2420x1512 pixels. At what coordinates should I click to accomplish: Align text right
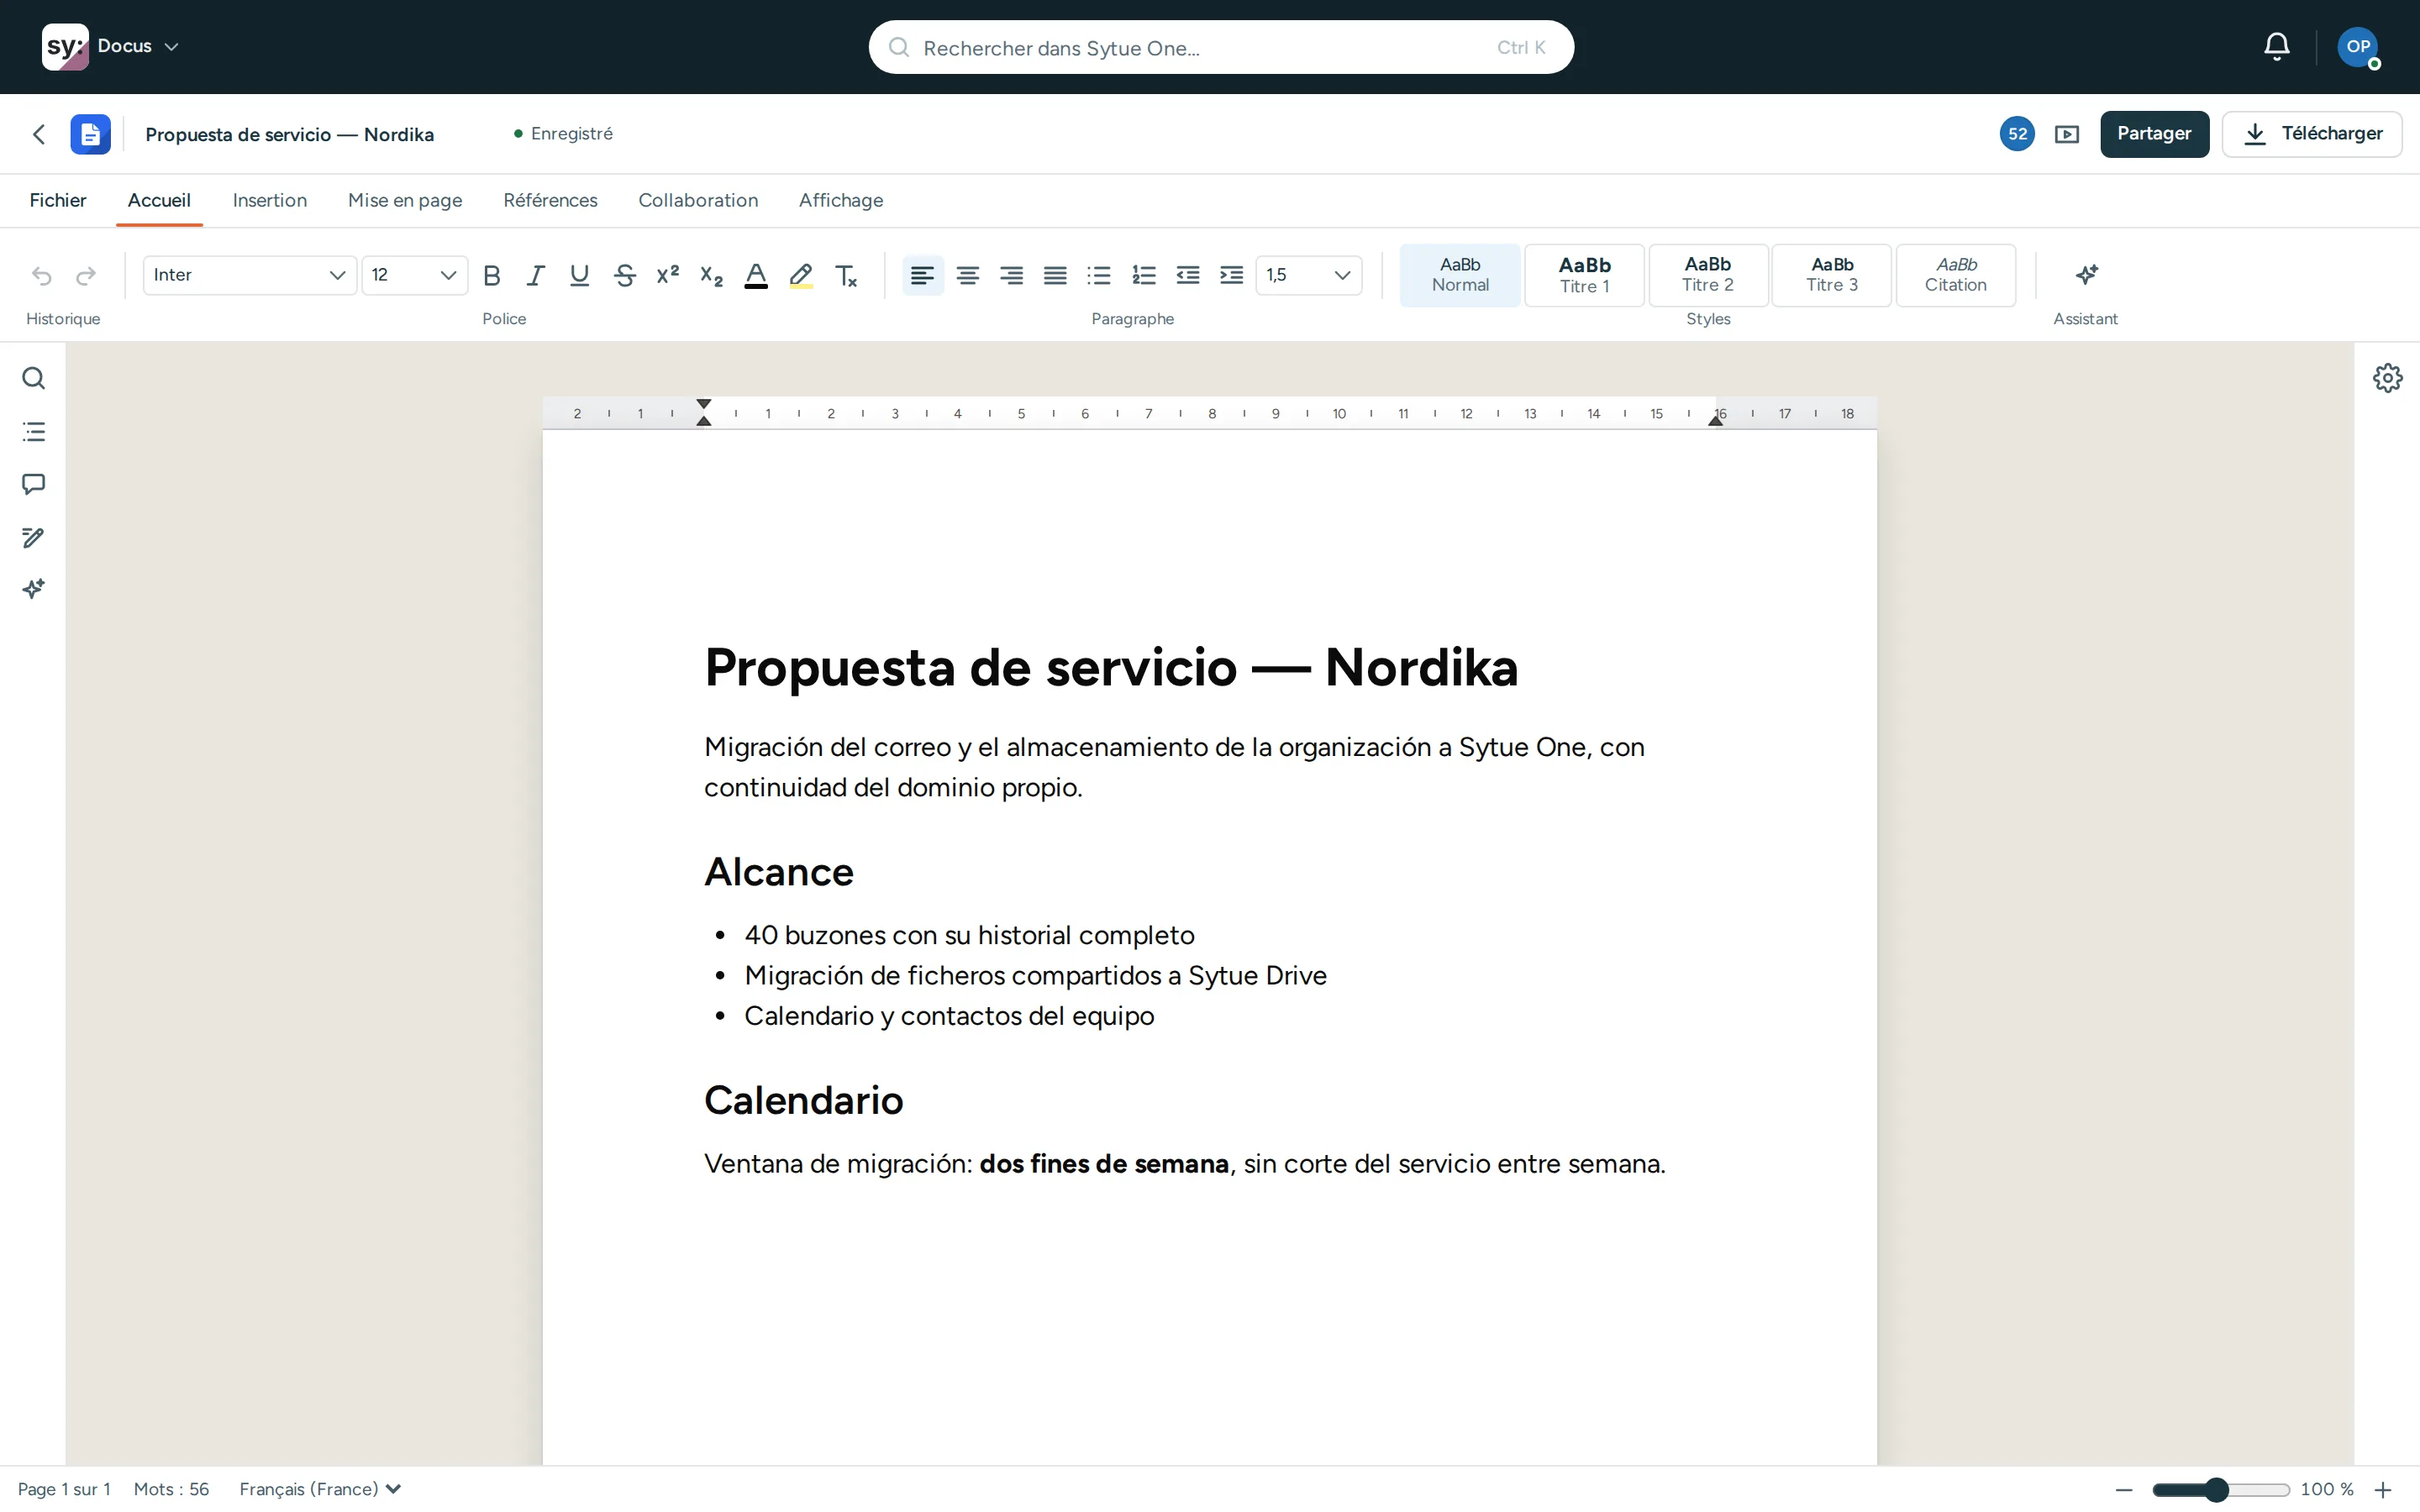(x=1011, y=275)
